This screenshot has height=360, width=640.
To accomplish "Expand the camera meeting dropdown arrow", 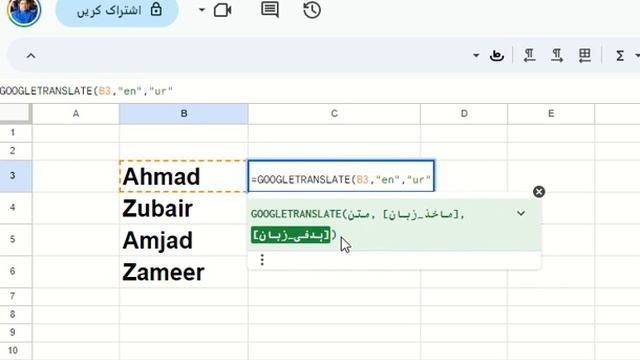I will click(x=202, y=10).
